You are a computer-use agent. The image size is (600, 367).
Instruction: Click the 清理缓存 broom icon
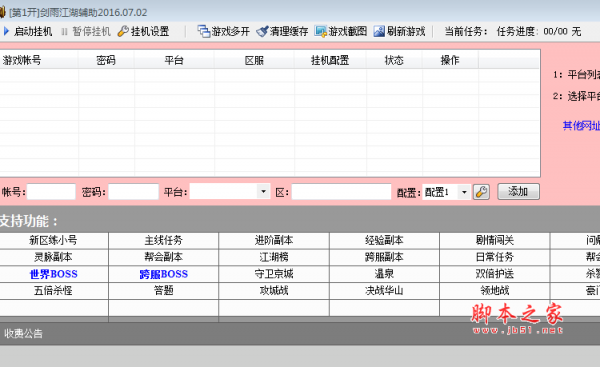(x=262, y=31)
